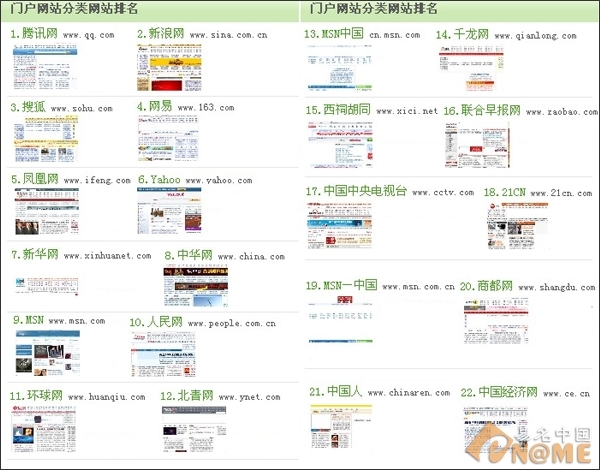Click the 商都网 preview thumbnail
This screenshot has height=470, width=600.
pyautogui.click(x=496, y=321)
